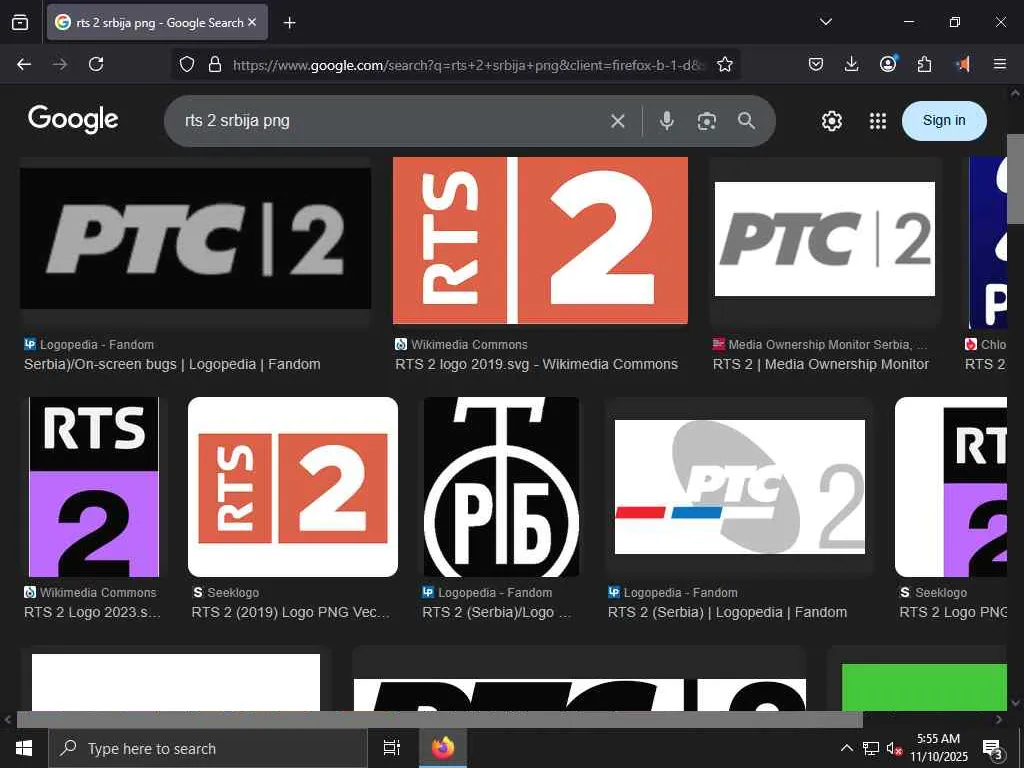This screenshot has width=1024, height=768.
Task: Open Task View on the taskbar
Action: tap(392, 748)
